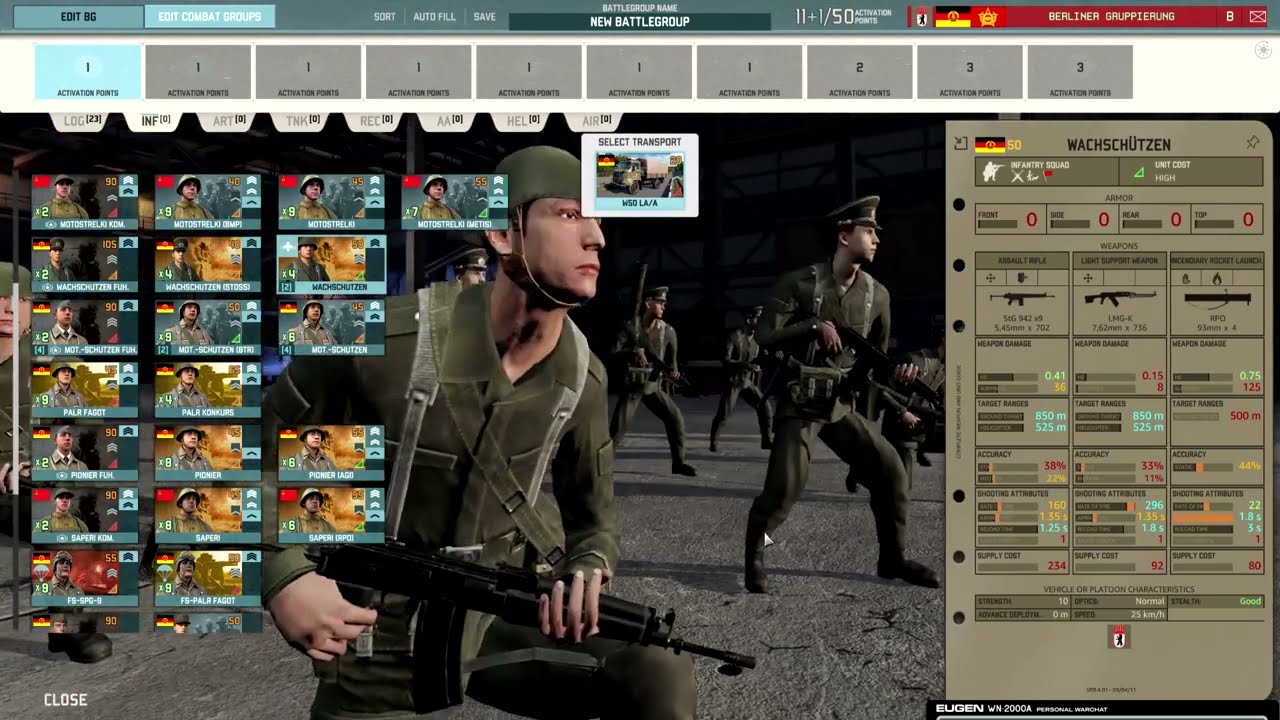
Task: Open the TNK category tab
Action: pyautogui.click(x=303, y=121)
